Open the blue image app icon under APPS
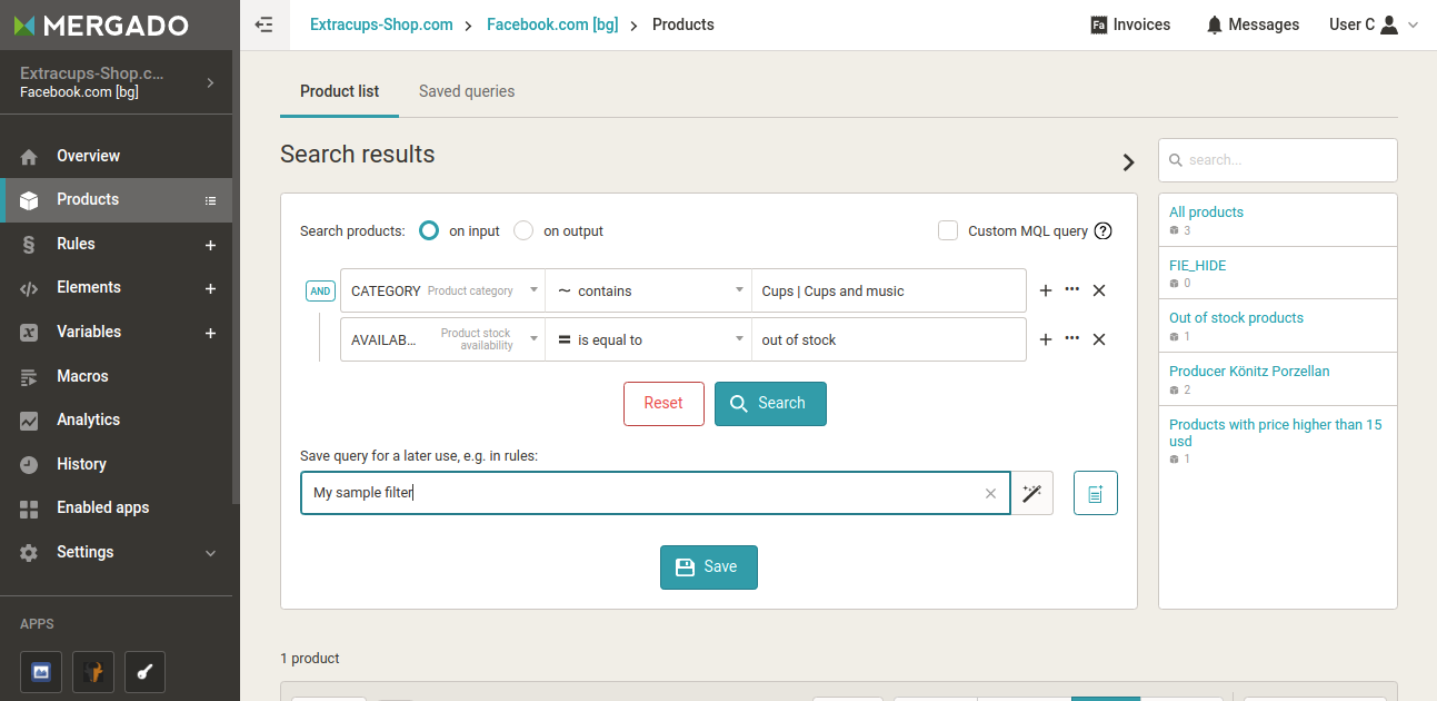The height and width of the screenshot is (701, 1437). coord(40,671)
